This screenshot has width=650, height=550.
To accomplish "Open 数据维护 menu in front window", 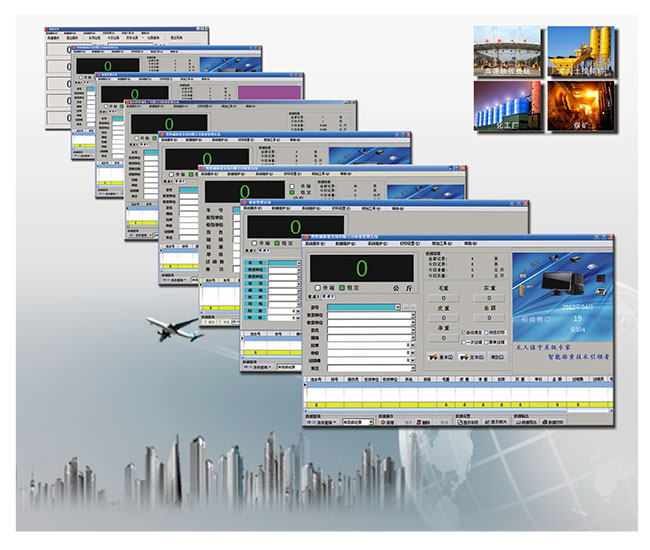I will [346, 244].
